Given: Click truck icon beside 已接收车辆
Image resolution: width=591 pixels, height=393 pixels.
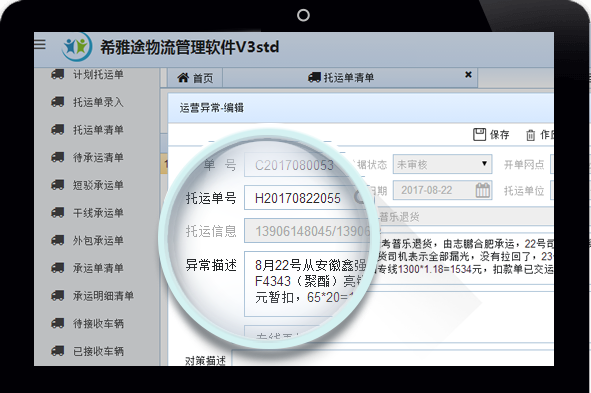Looking at the screenshot, I should click(x=58, y=351).
